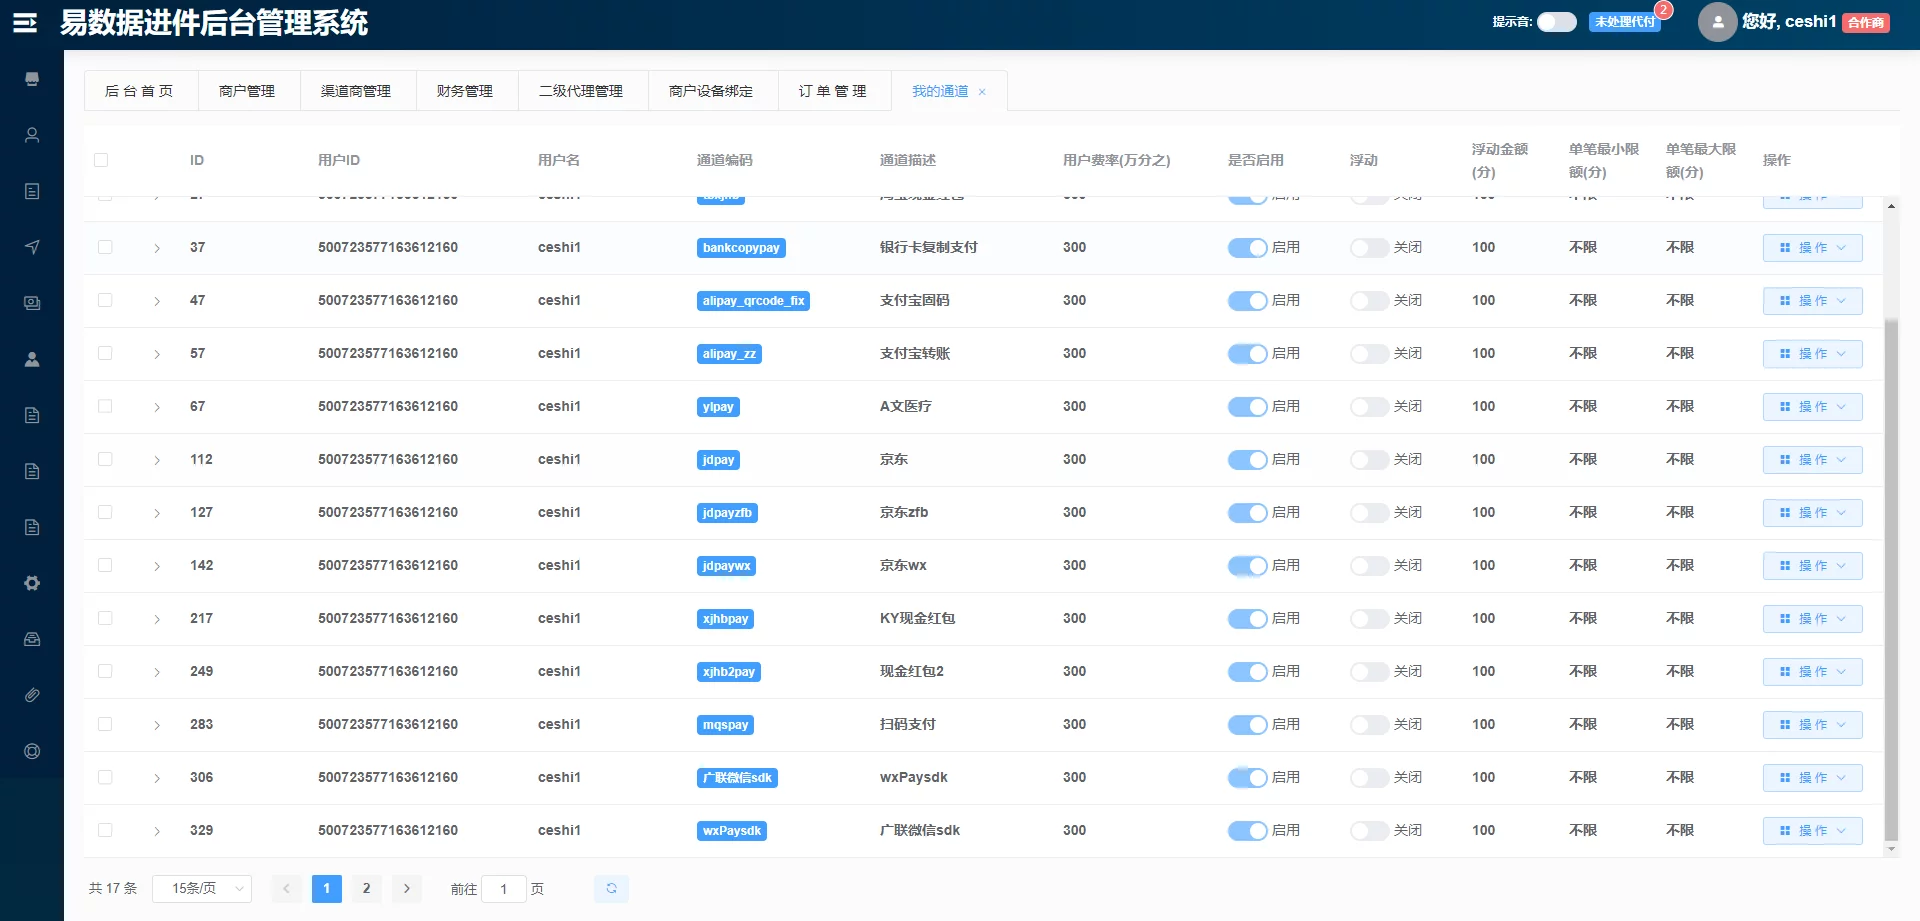Switch to the 商户管理 tab
The height and width of the screenshot is (921, 1920).
(x=247, y=91)
